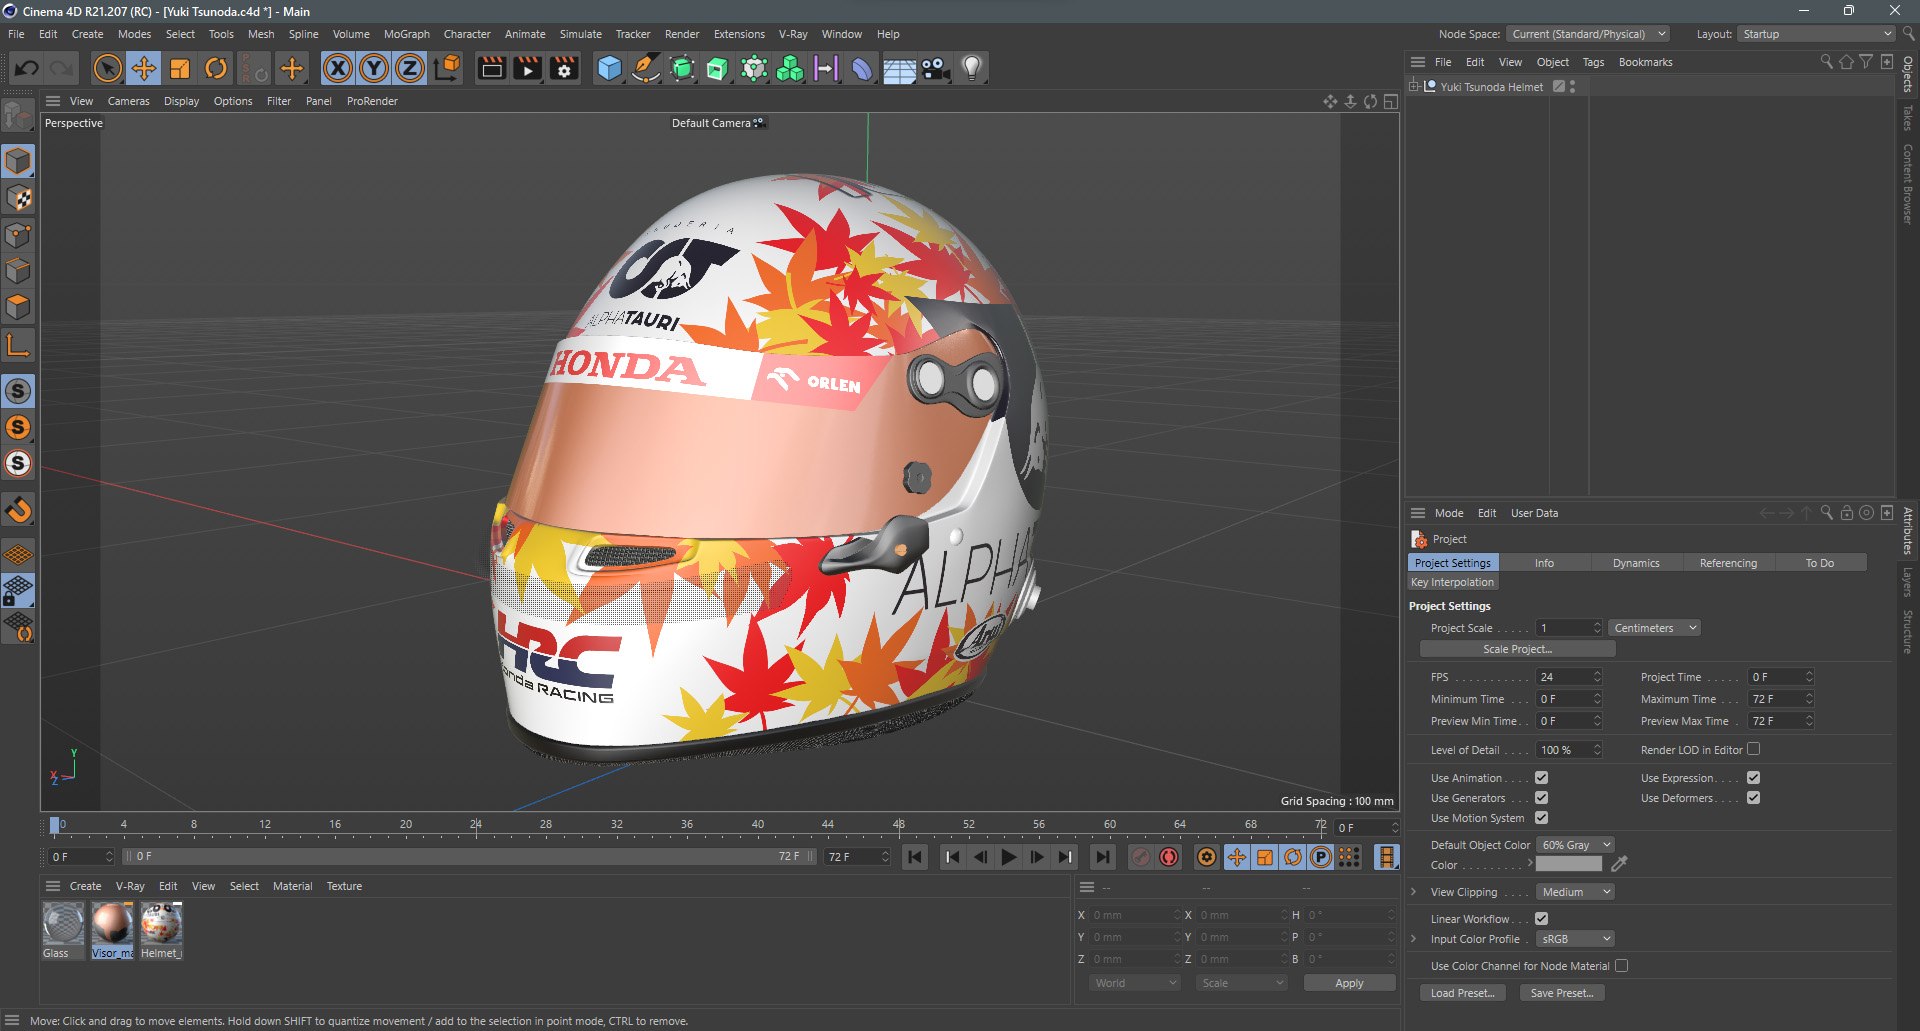Enable Render LOD in Editor
Viewport: 1920px width, 1031px height.
click(x=1753, y=749)
